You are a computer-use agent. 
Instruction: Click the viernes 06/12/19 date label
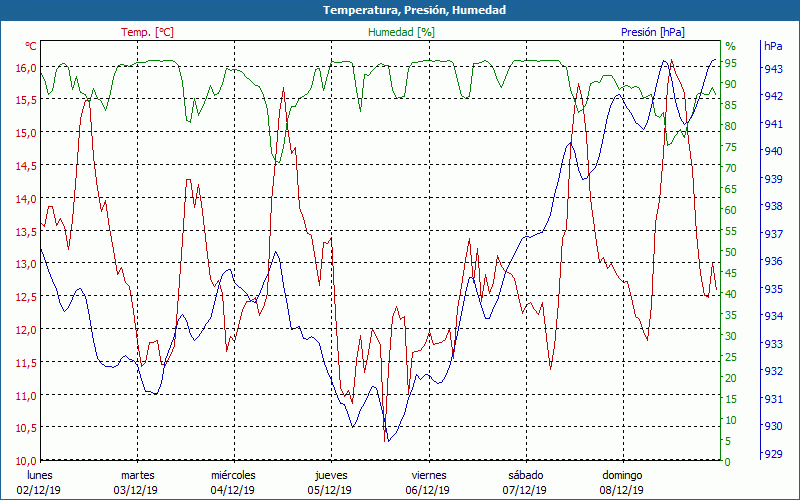tap(428, 483)
